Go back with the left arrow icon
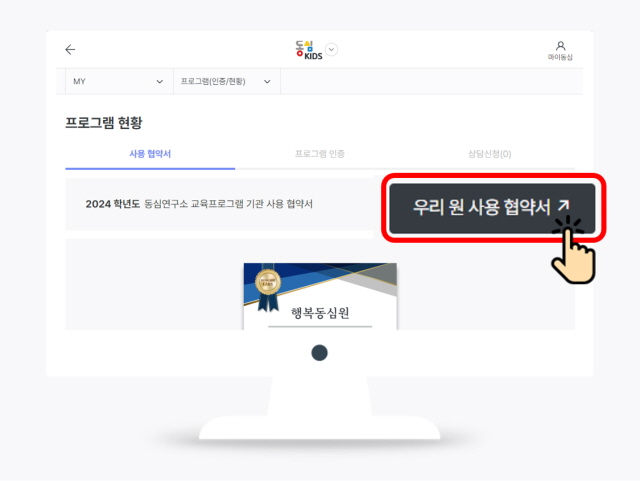Viewport: 640px width, 481px height. pyautogui.click(x=70, y=49)
